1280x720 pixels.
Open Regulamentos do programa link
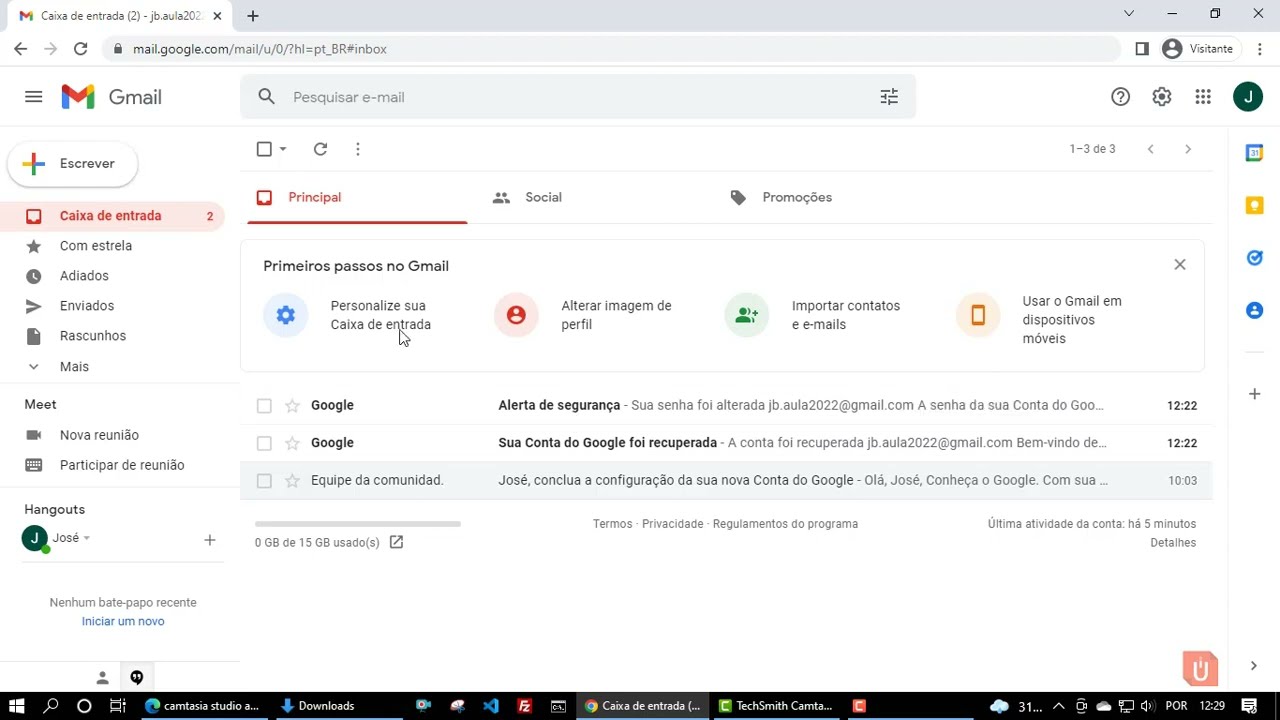(x=785, y=524)
